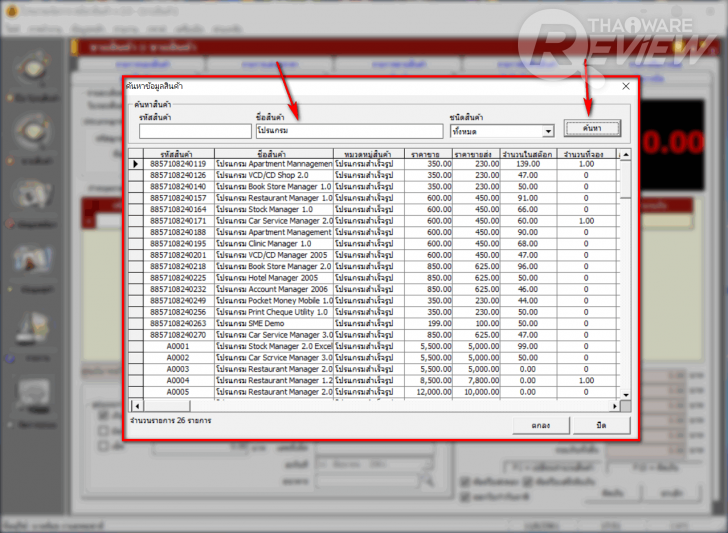728x533 pixels.
Task: Click the current-row arrow indicator for 8857108240119
Action: tap(136, 164)
